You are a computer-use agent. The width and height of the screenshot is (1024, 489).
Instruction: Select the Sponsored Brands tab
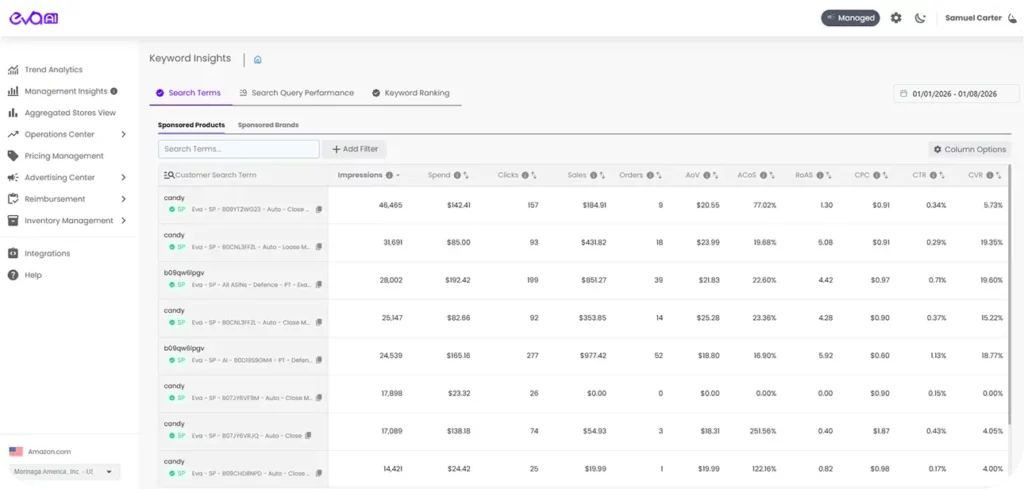coord(268,125)
